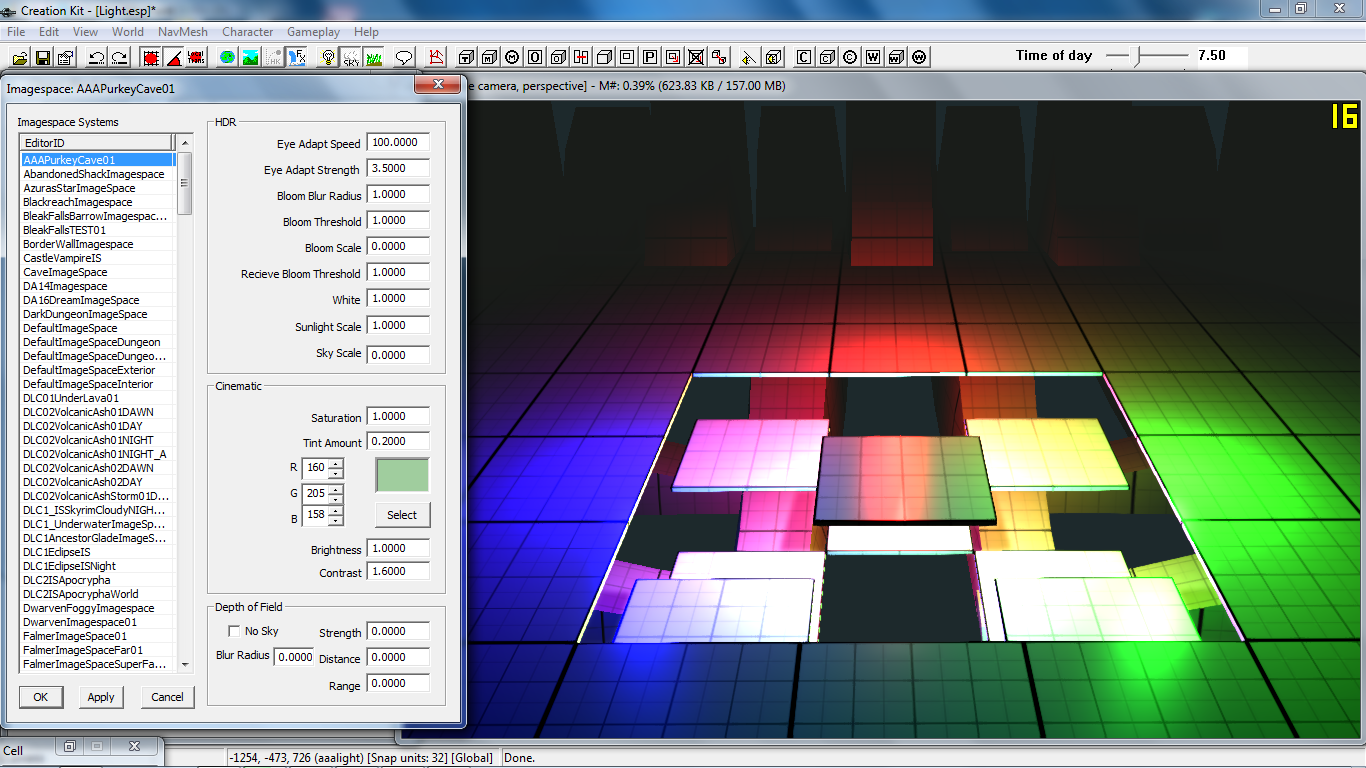Open the Gameplay menu
This screenshot has width=1366, height=768.
point(313,32)
